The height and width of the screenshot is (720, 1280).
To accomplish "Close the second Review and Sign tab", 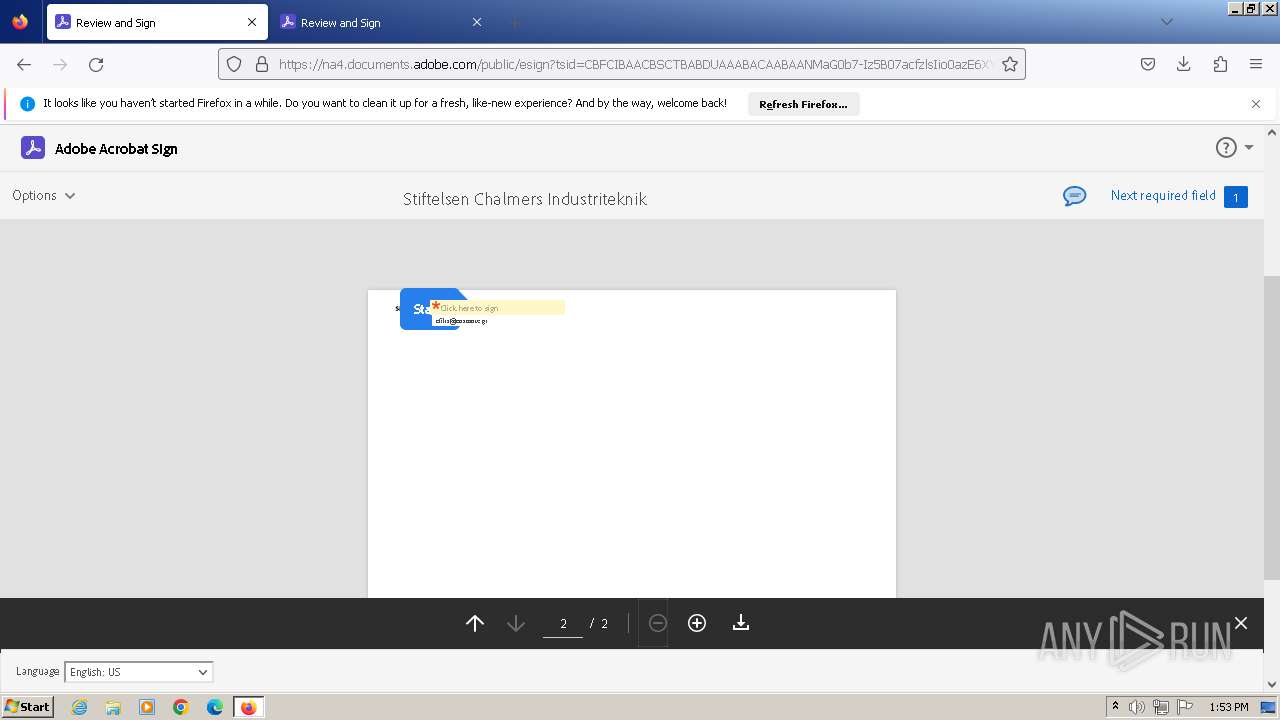I will (477, 22).
